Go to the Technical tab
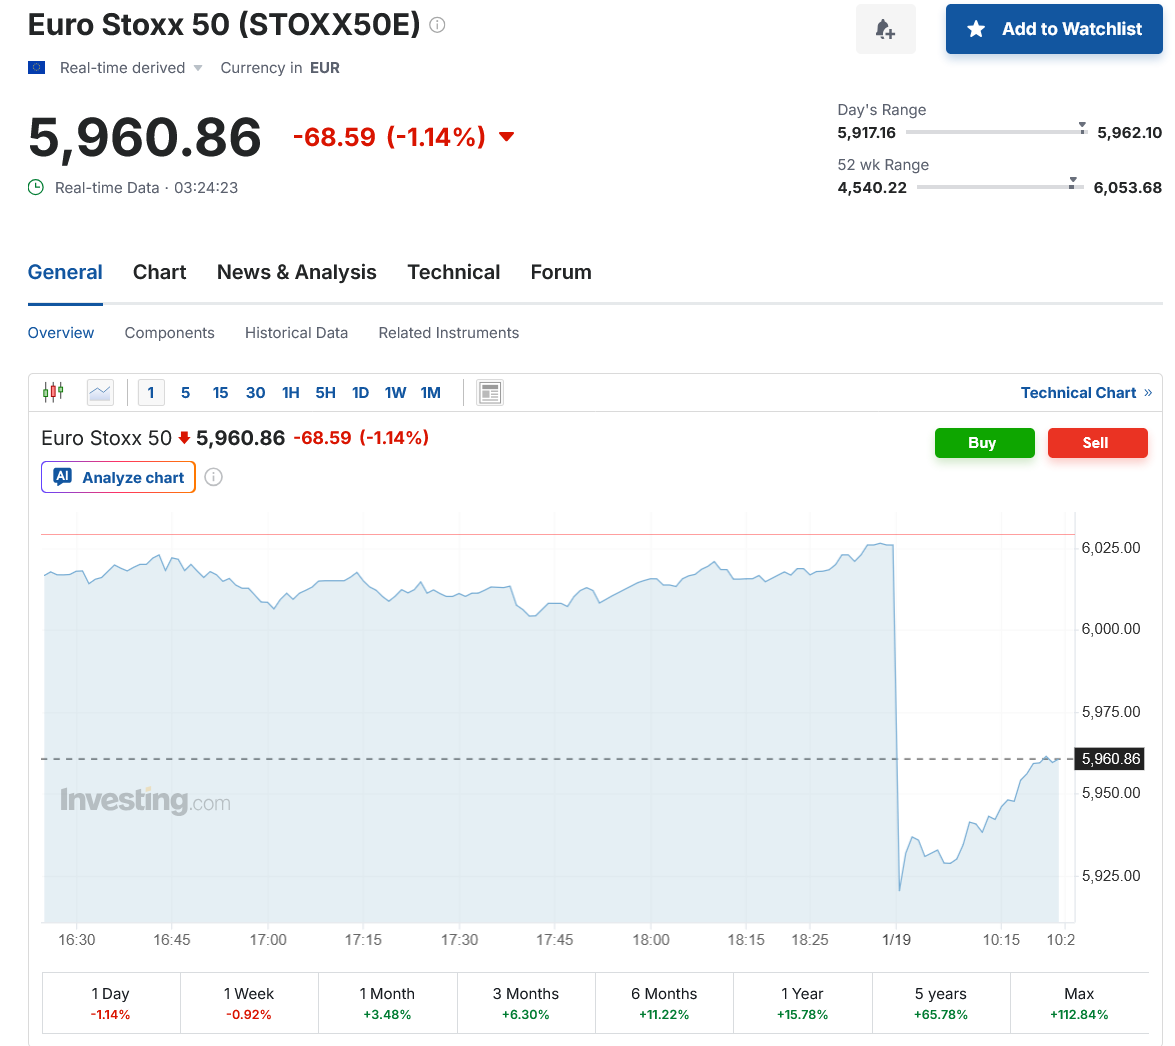Screen dimensions: 1175x1046 pos(453,272)
